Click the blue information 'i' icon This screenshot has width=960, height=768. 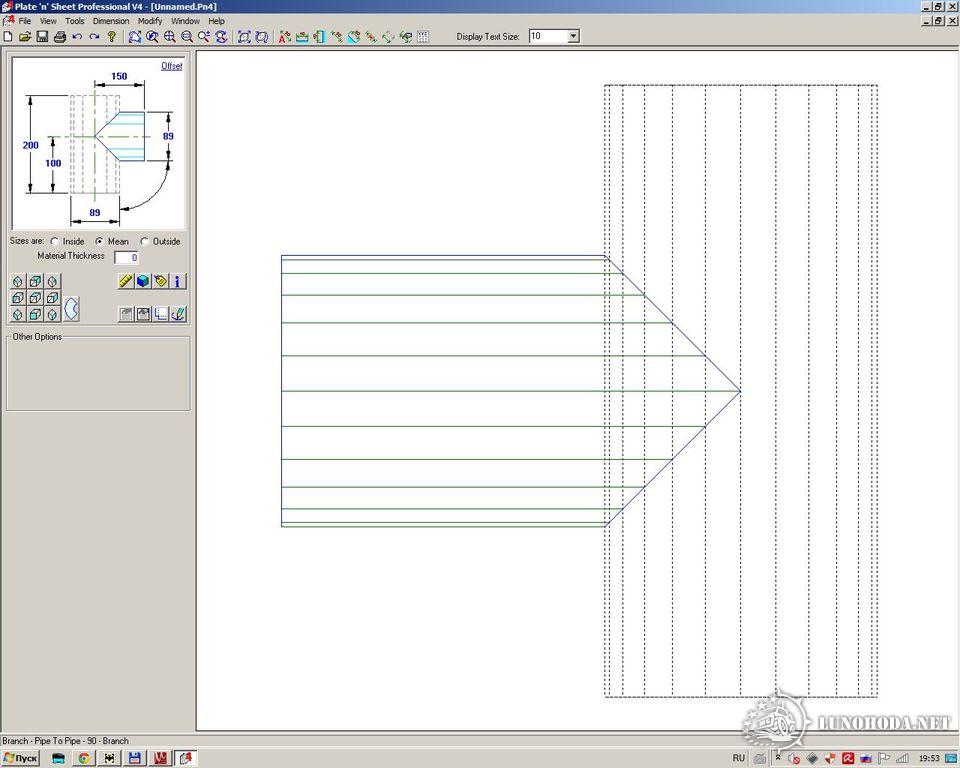point(178,281)
